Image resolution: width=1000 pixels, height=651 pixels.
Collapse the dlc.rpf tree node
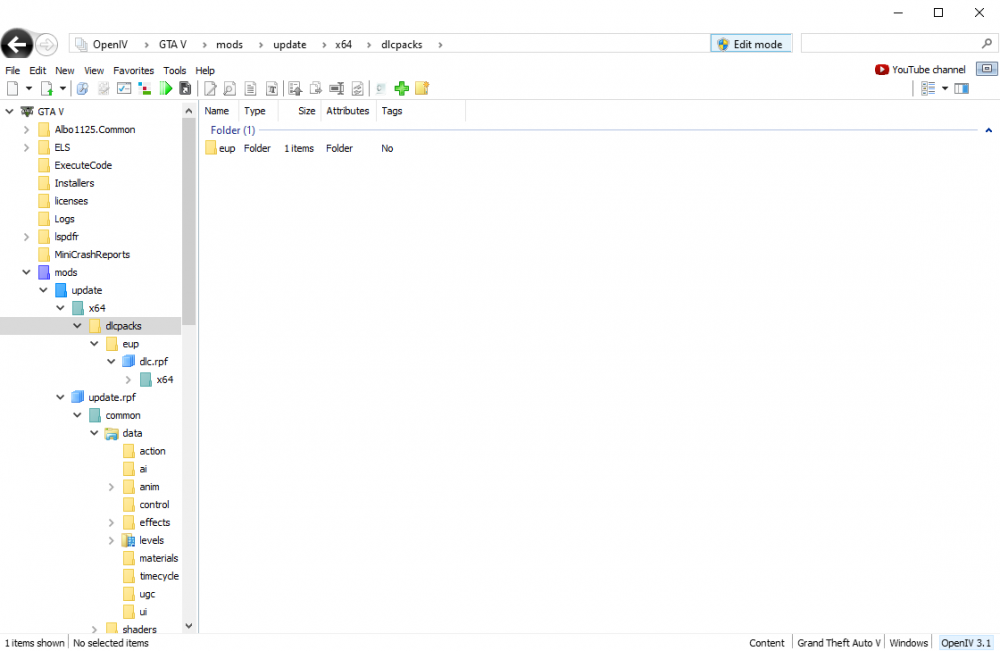111,362
